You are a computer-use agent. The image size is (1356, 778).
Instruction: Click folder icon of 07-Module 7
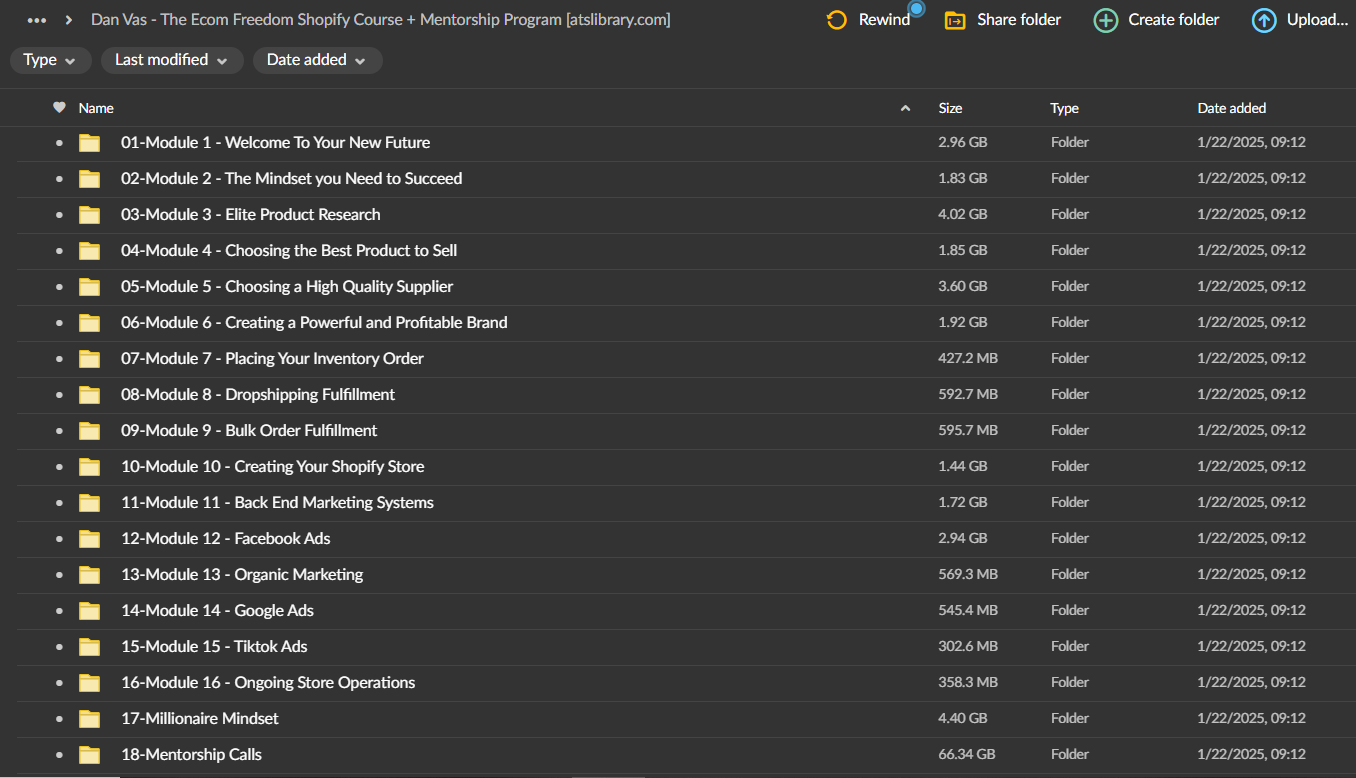[90, 359]
